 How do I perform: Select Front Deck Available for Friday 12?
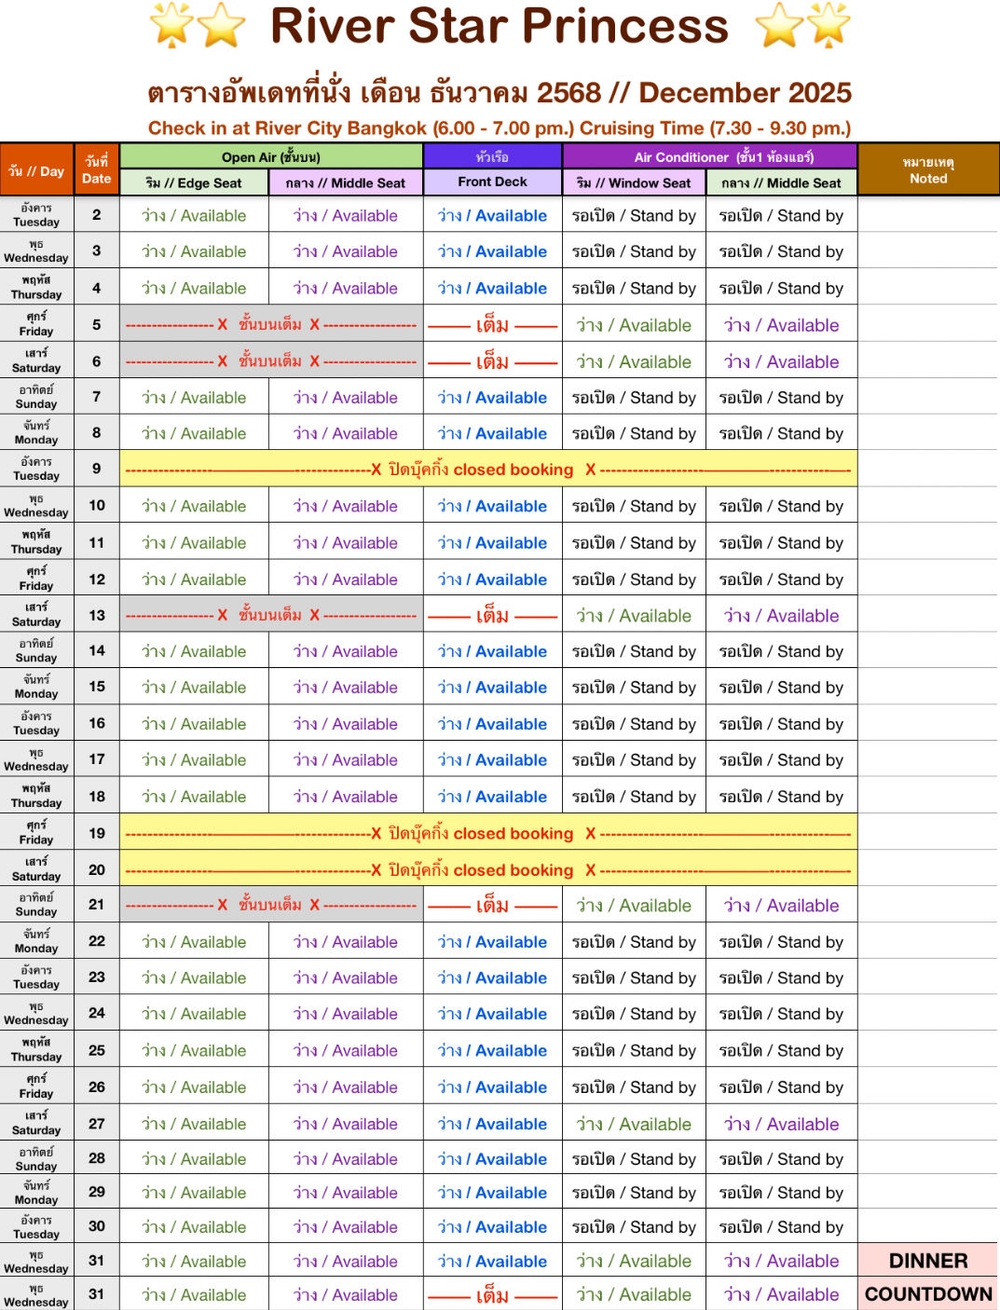coord(493,579)
